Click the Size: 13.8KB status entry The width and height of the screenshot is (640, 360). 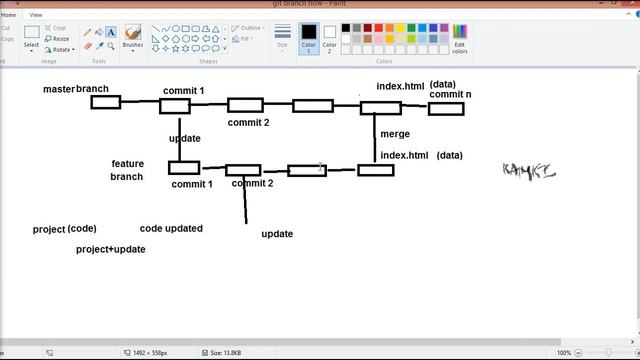tap(222, 353)
